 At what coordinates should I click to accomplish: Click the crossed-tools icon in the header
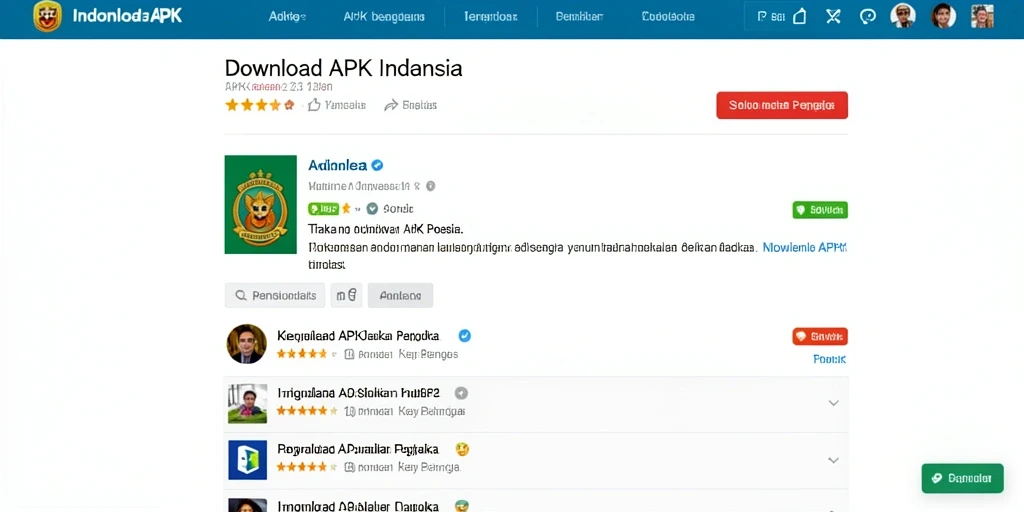coord(833,16)
